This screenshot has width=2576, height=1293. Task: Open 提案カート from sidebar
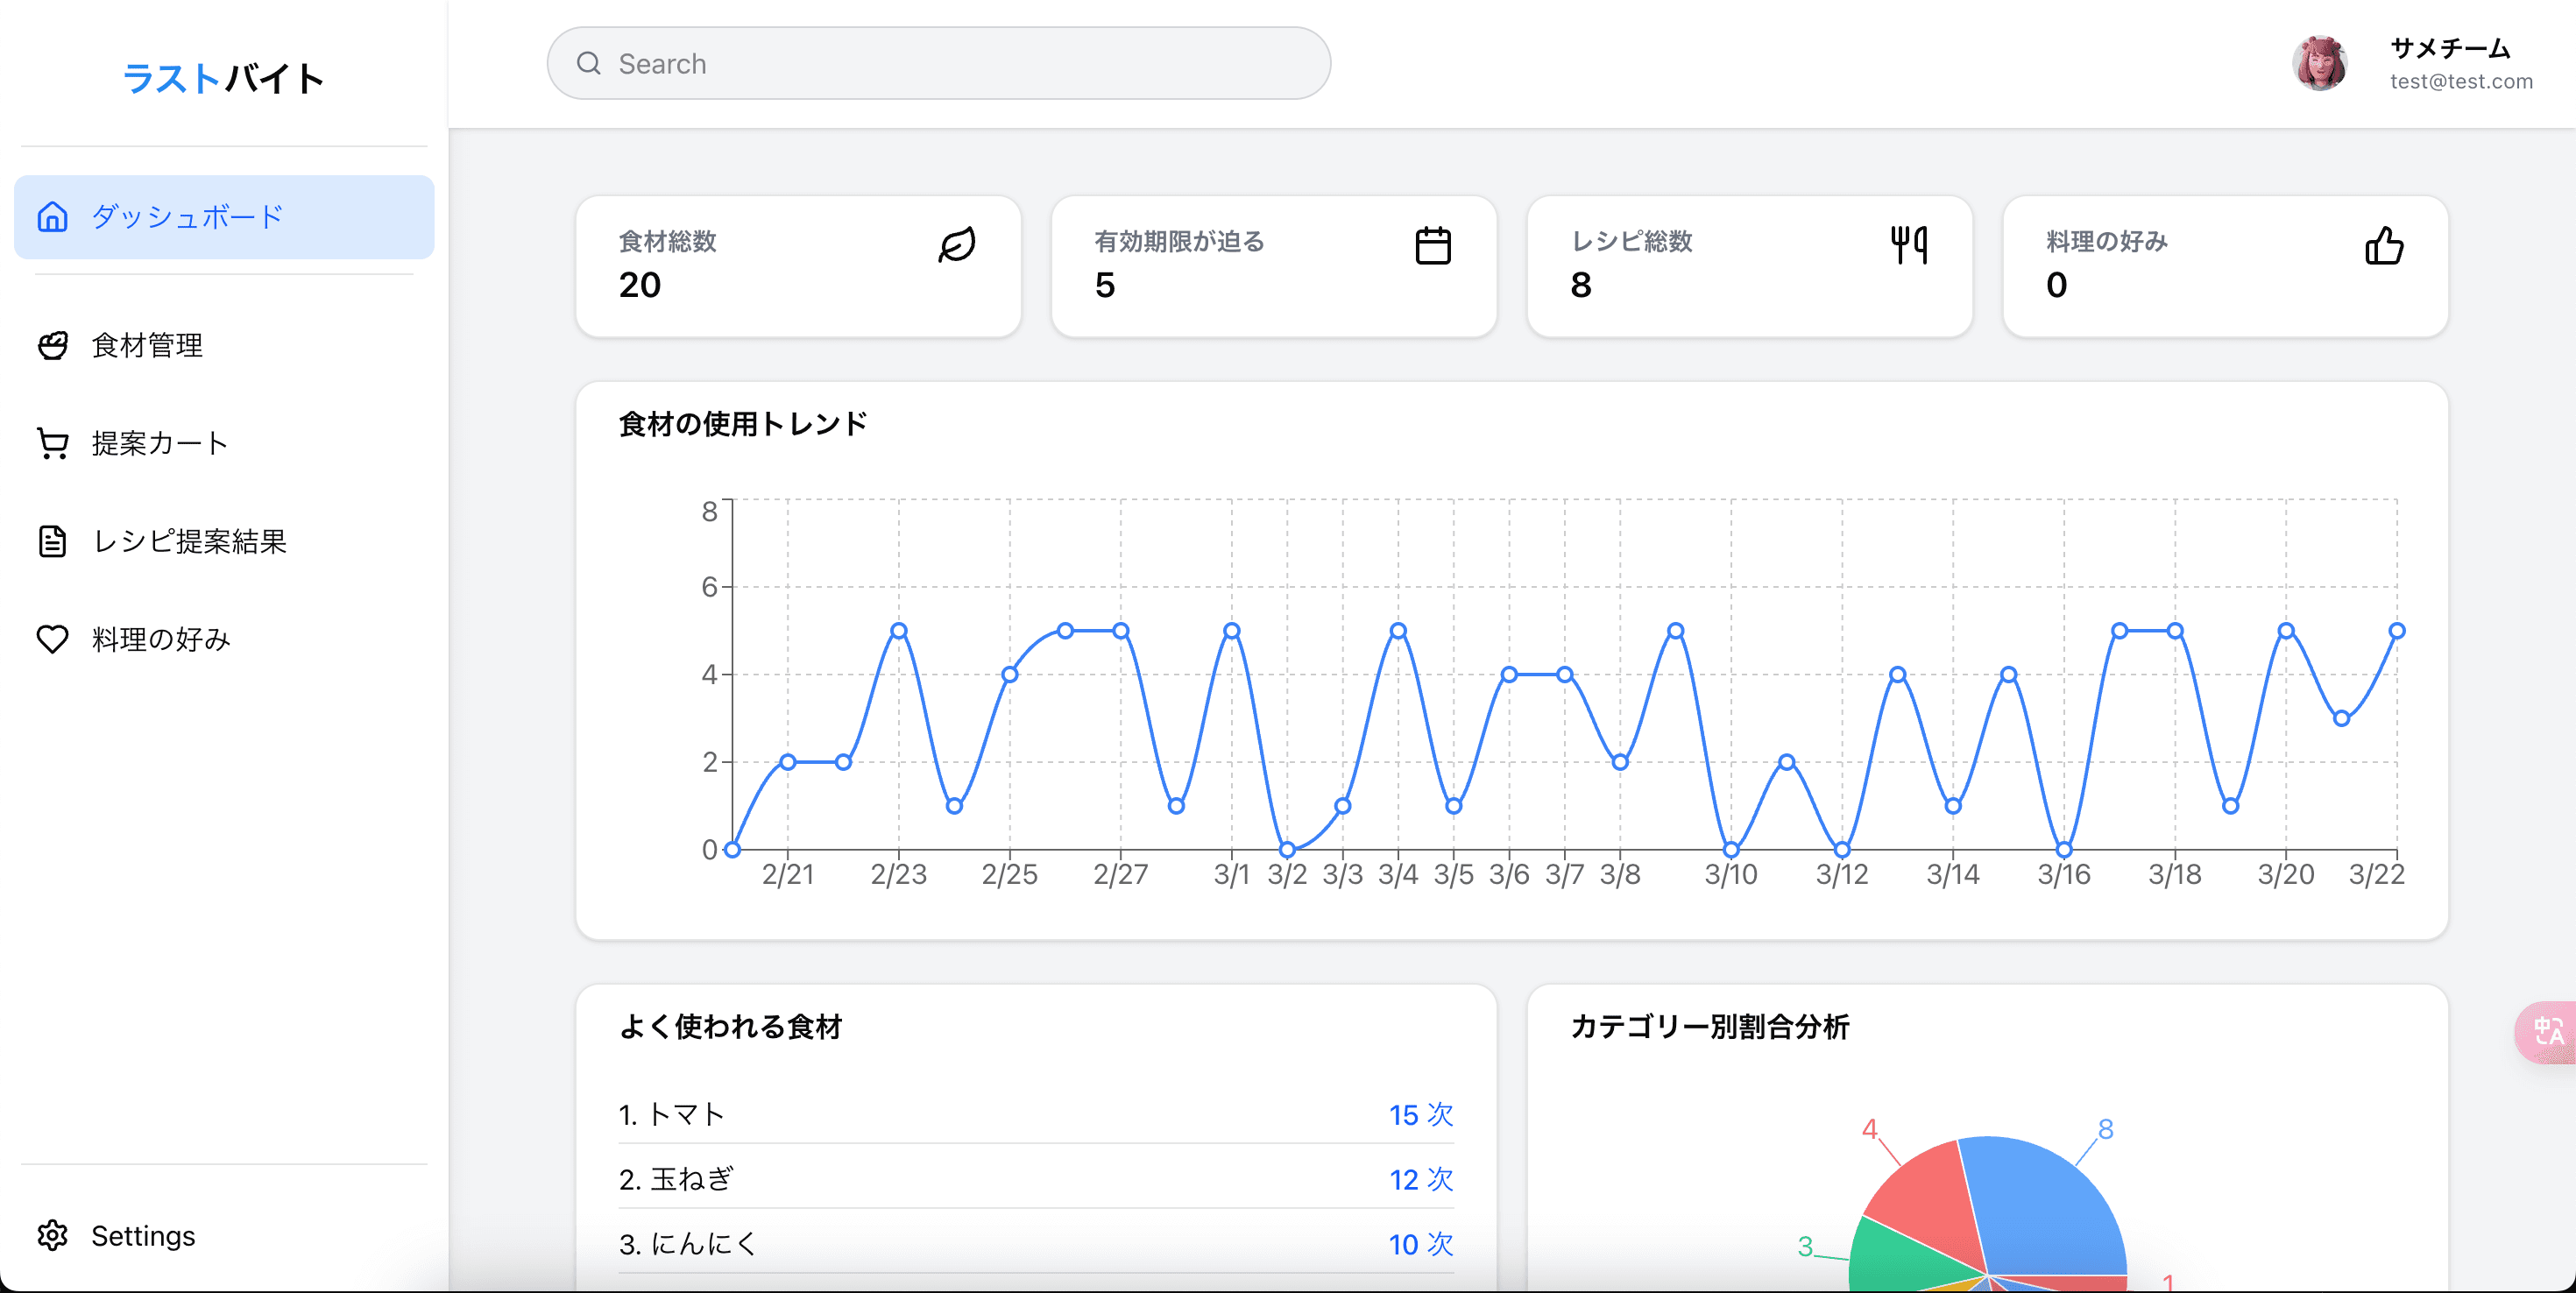[x=160, y=443]
